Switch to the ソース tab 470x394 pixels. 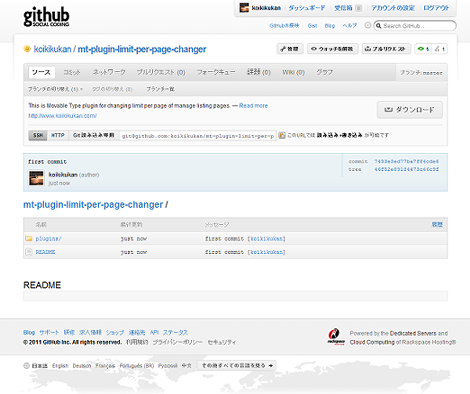[x=41, y=72]
